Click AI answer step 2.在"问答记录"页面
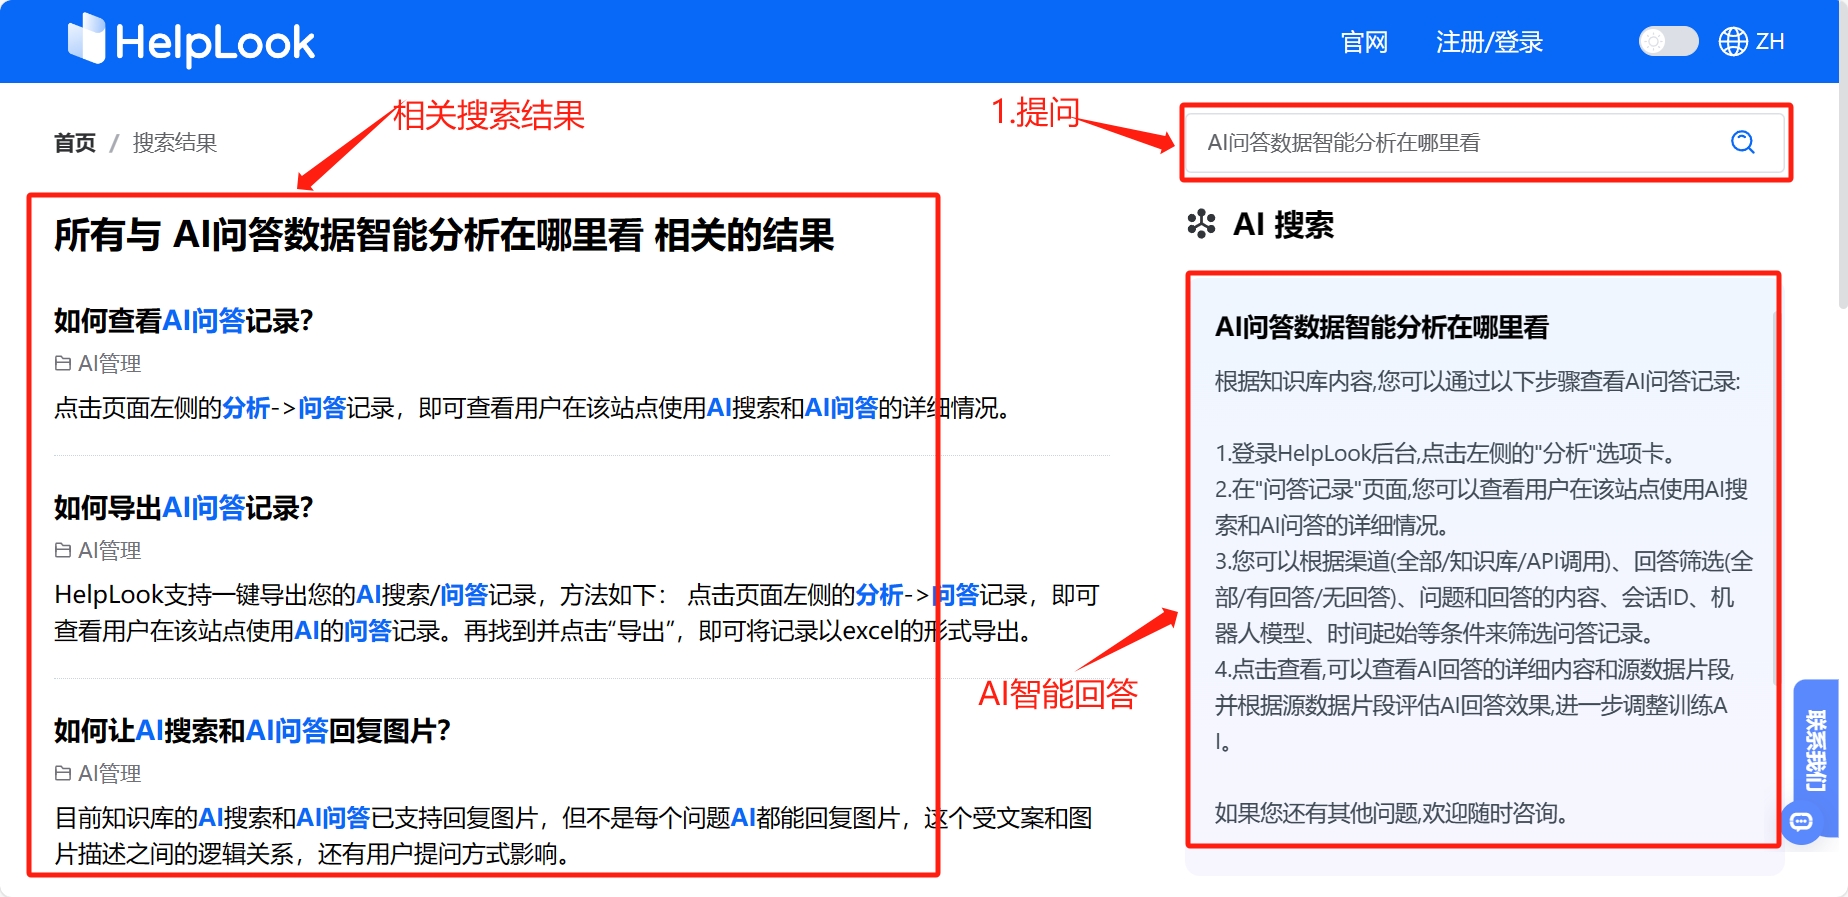 1482,507
